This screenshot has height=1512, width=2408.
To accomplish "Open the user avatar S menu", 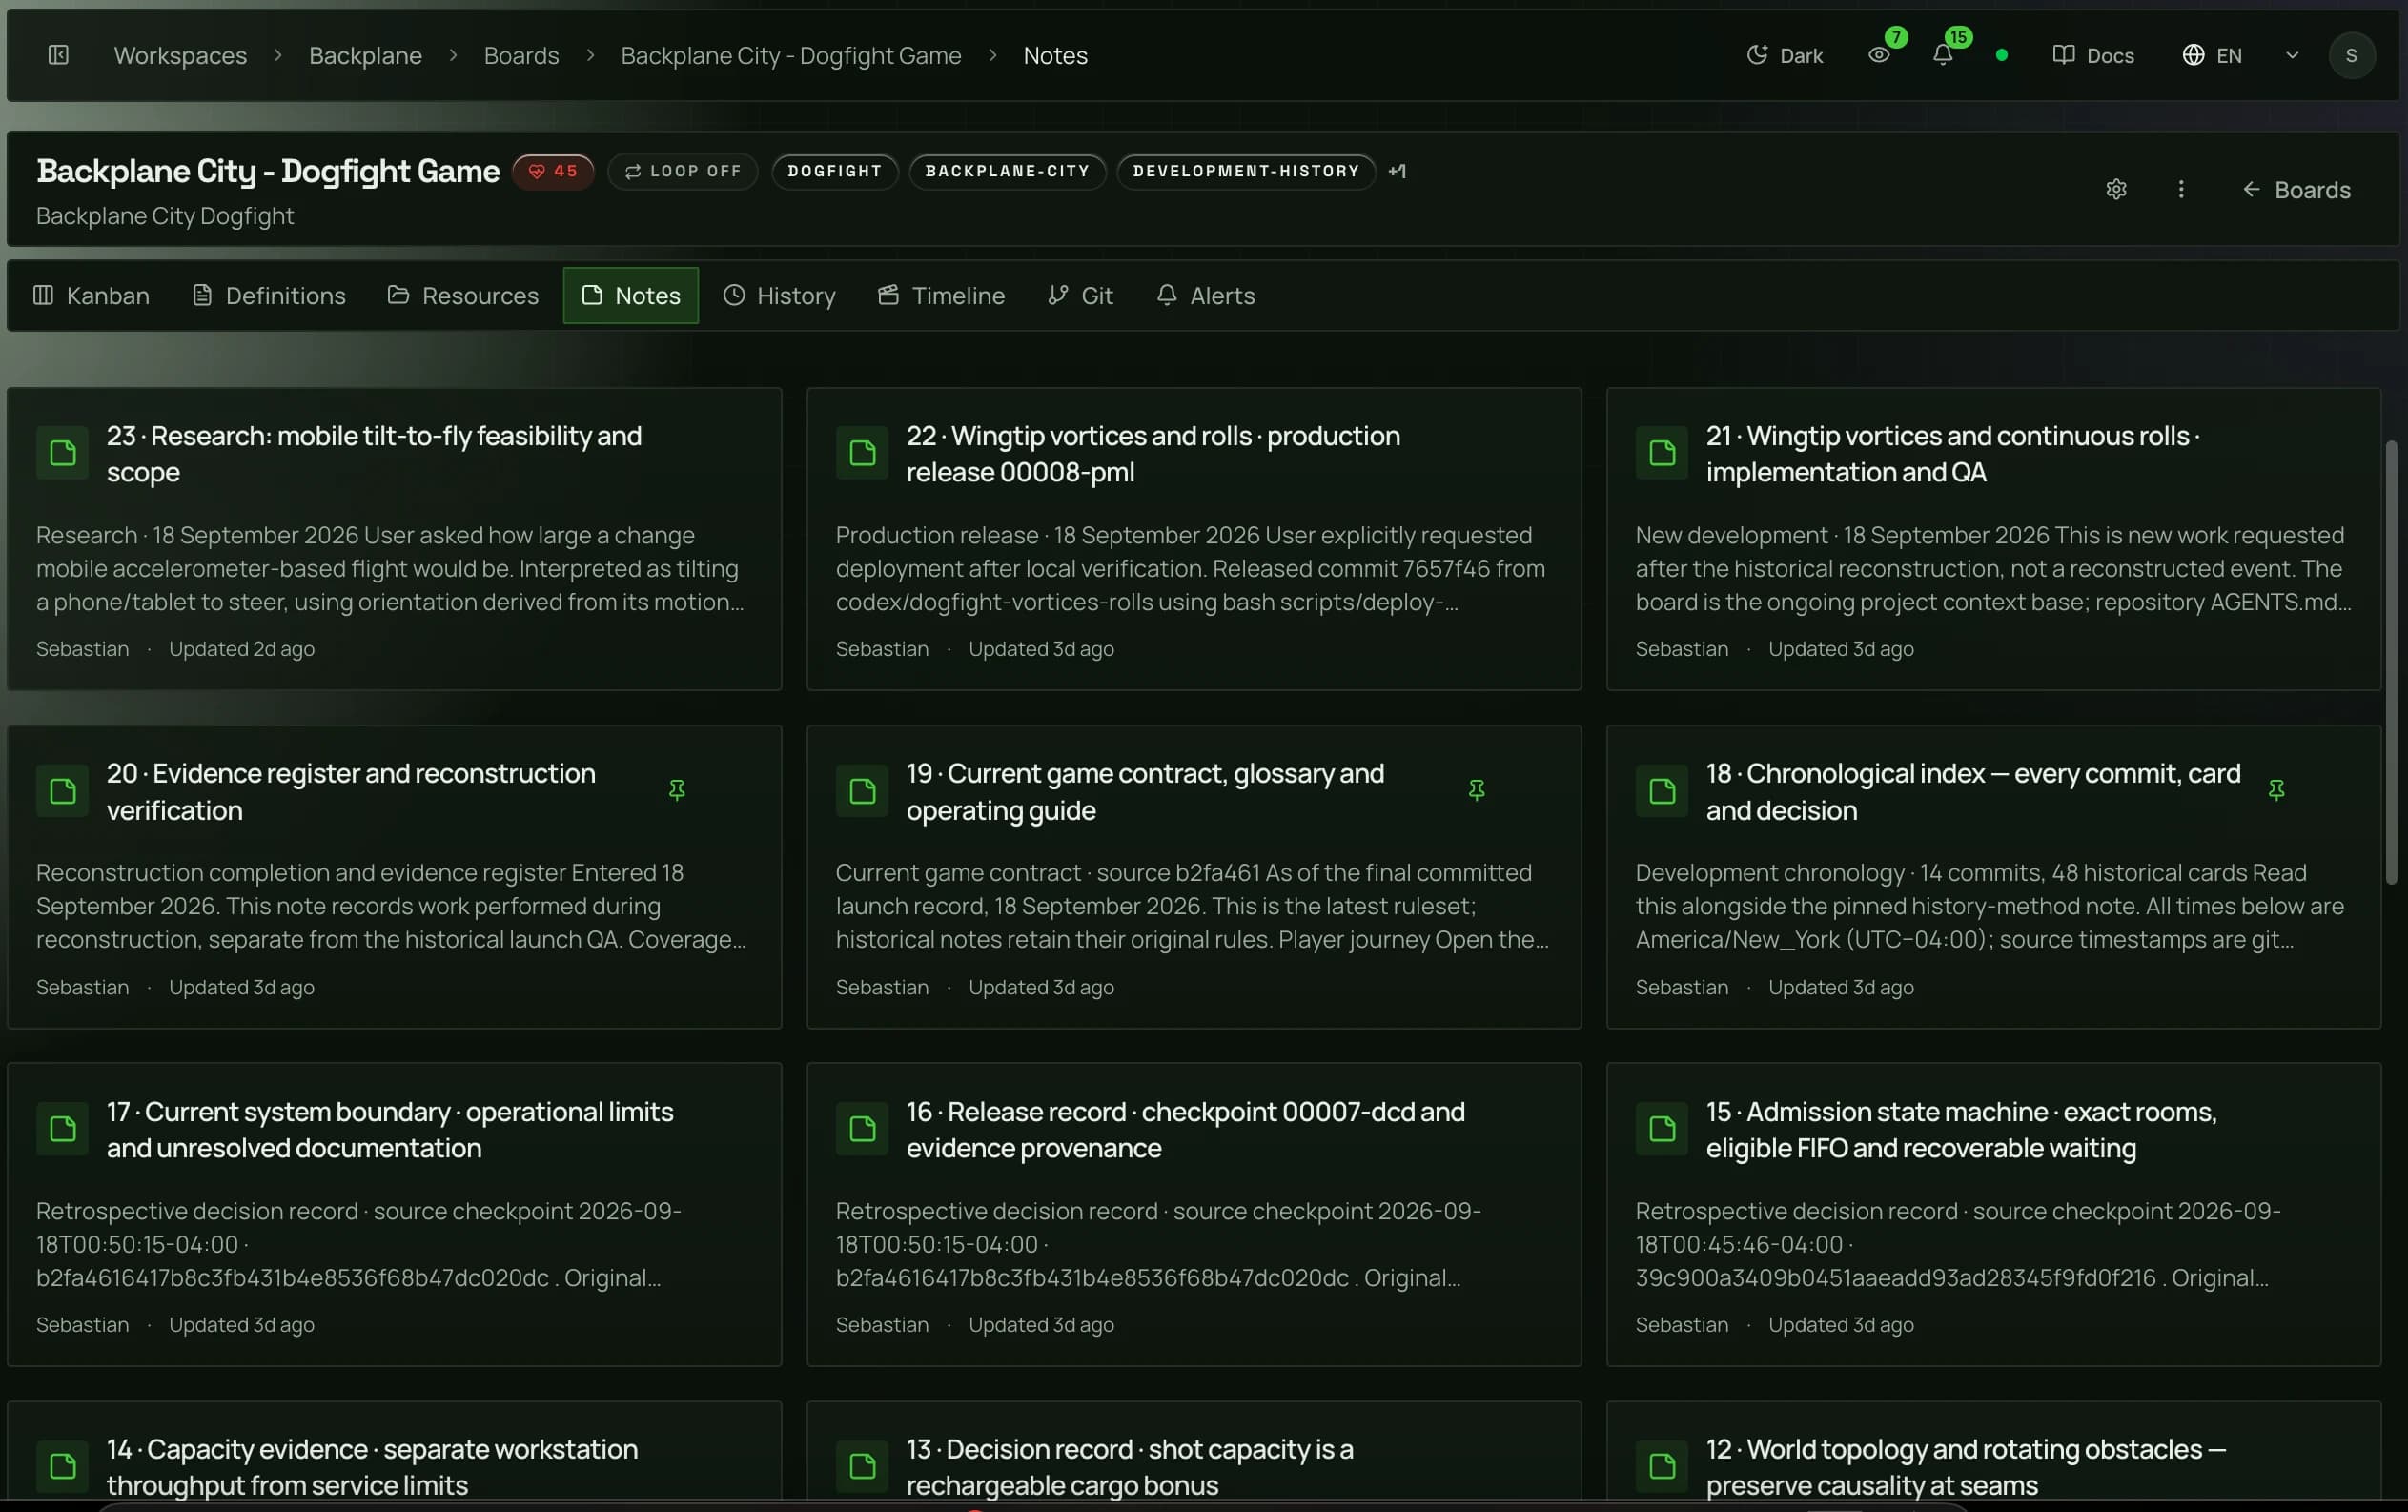I will [x=2351, y=55].
